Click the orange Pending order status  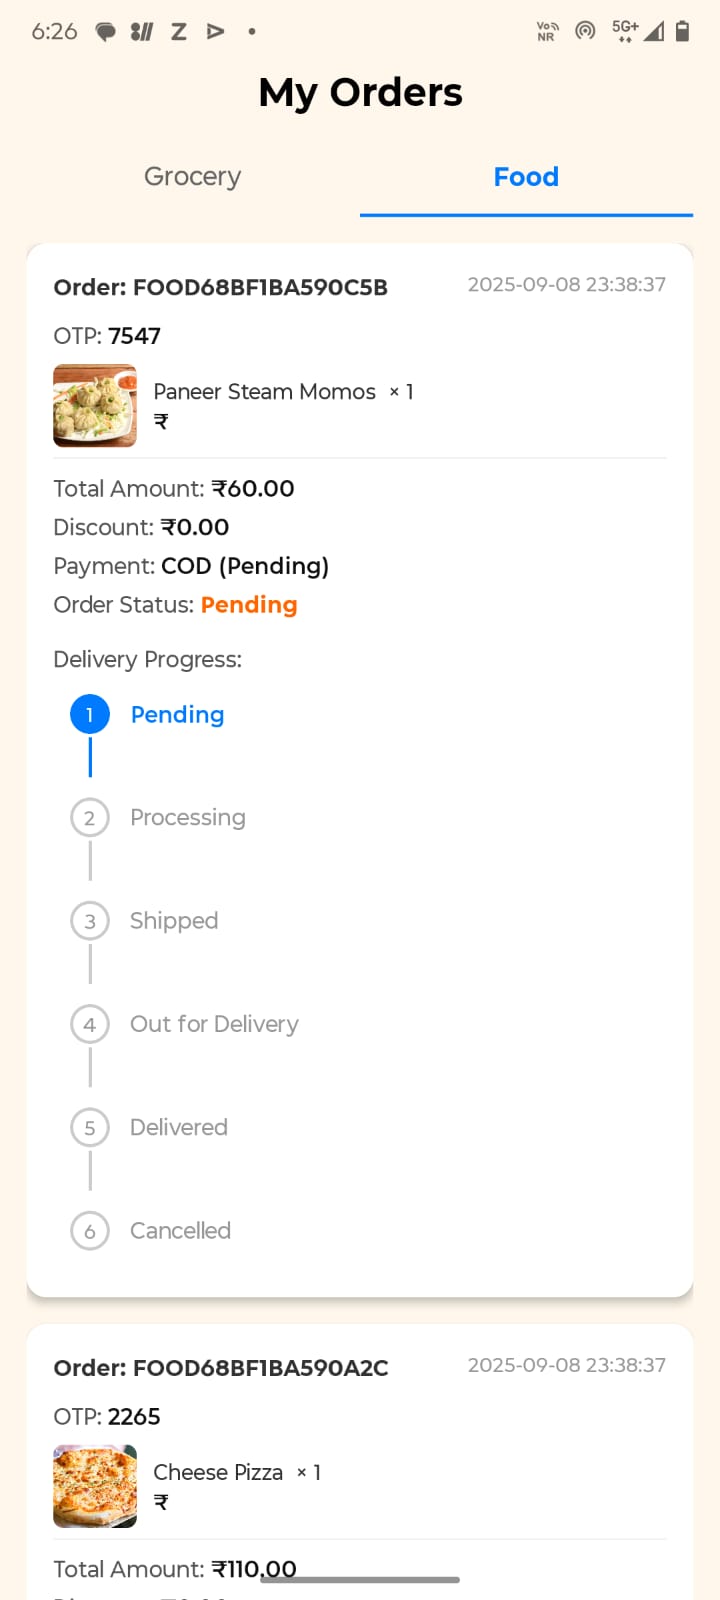click(249, 605)
